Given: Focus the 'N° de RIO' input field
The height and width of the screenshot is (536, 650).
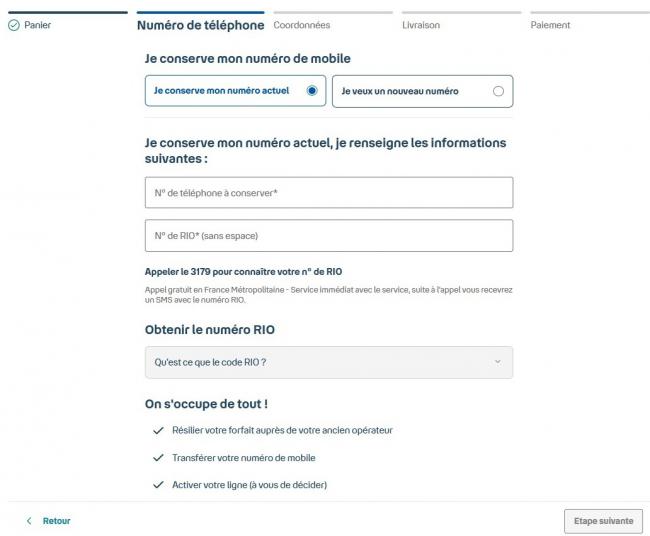Looking at the screenshot, I should [329, 235].
